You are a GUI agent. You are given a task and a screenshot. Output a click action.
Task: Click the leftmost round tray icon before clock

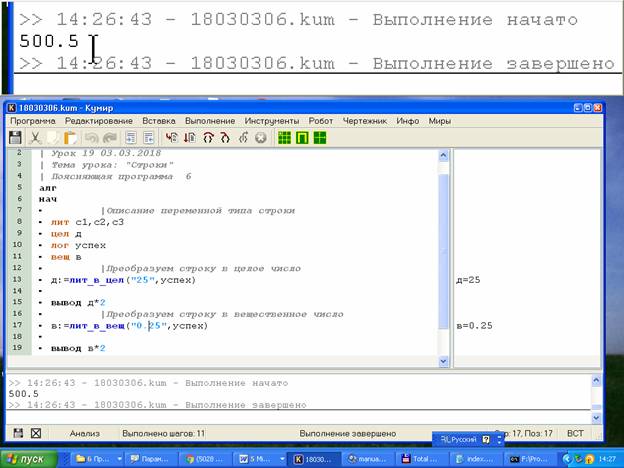click(567, 459)
